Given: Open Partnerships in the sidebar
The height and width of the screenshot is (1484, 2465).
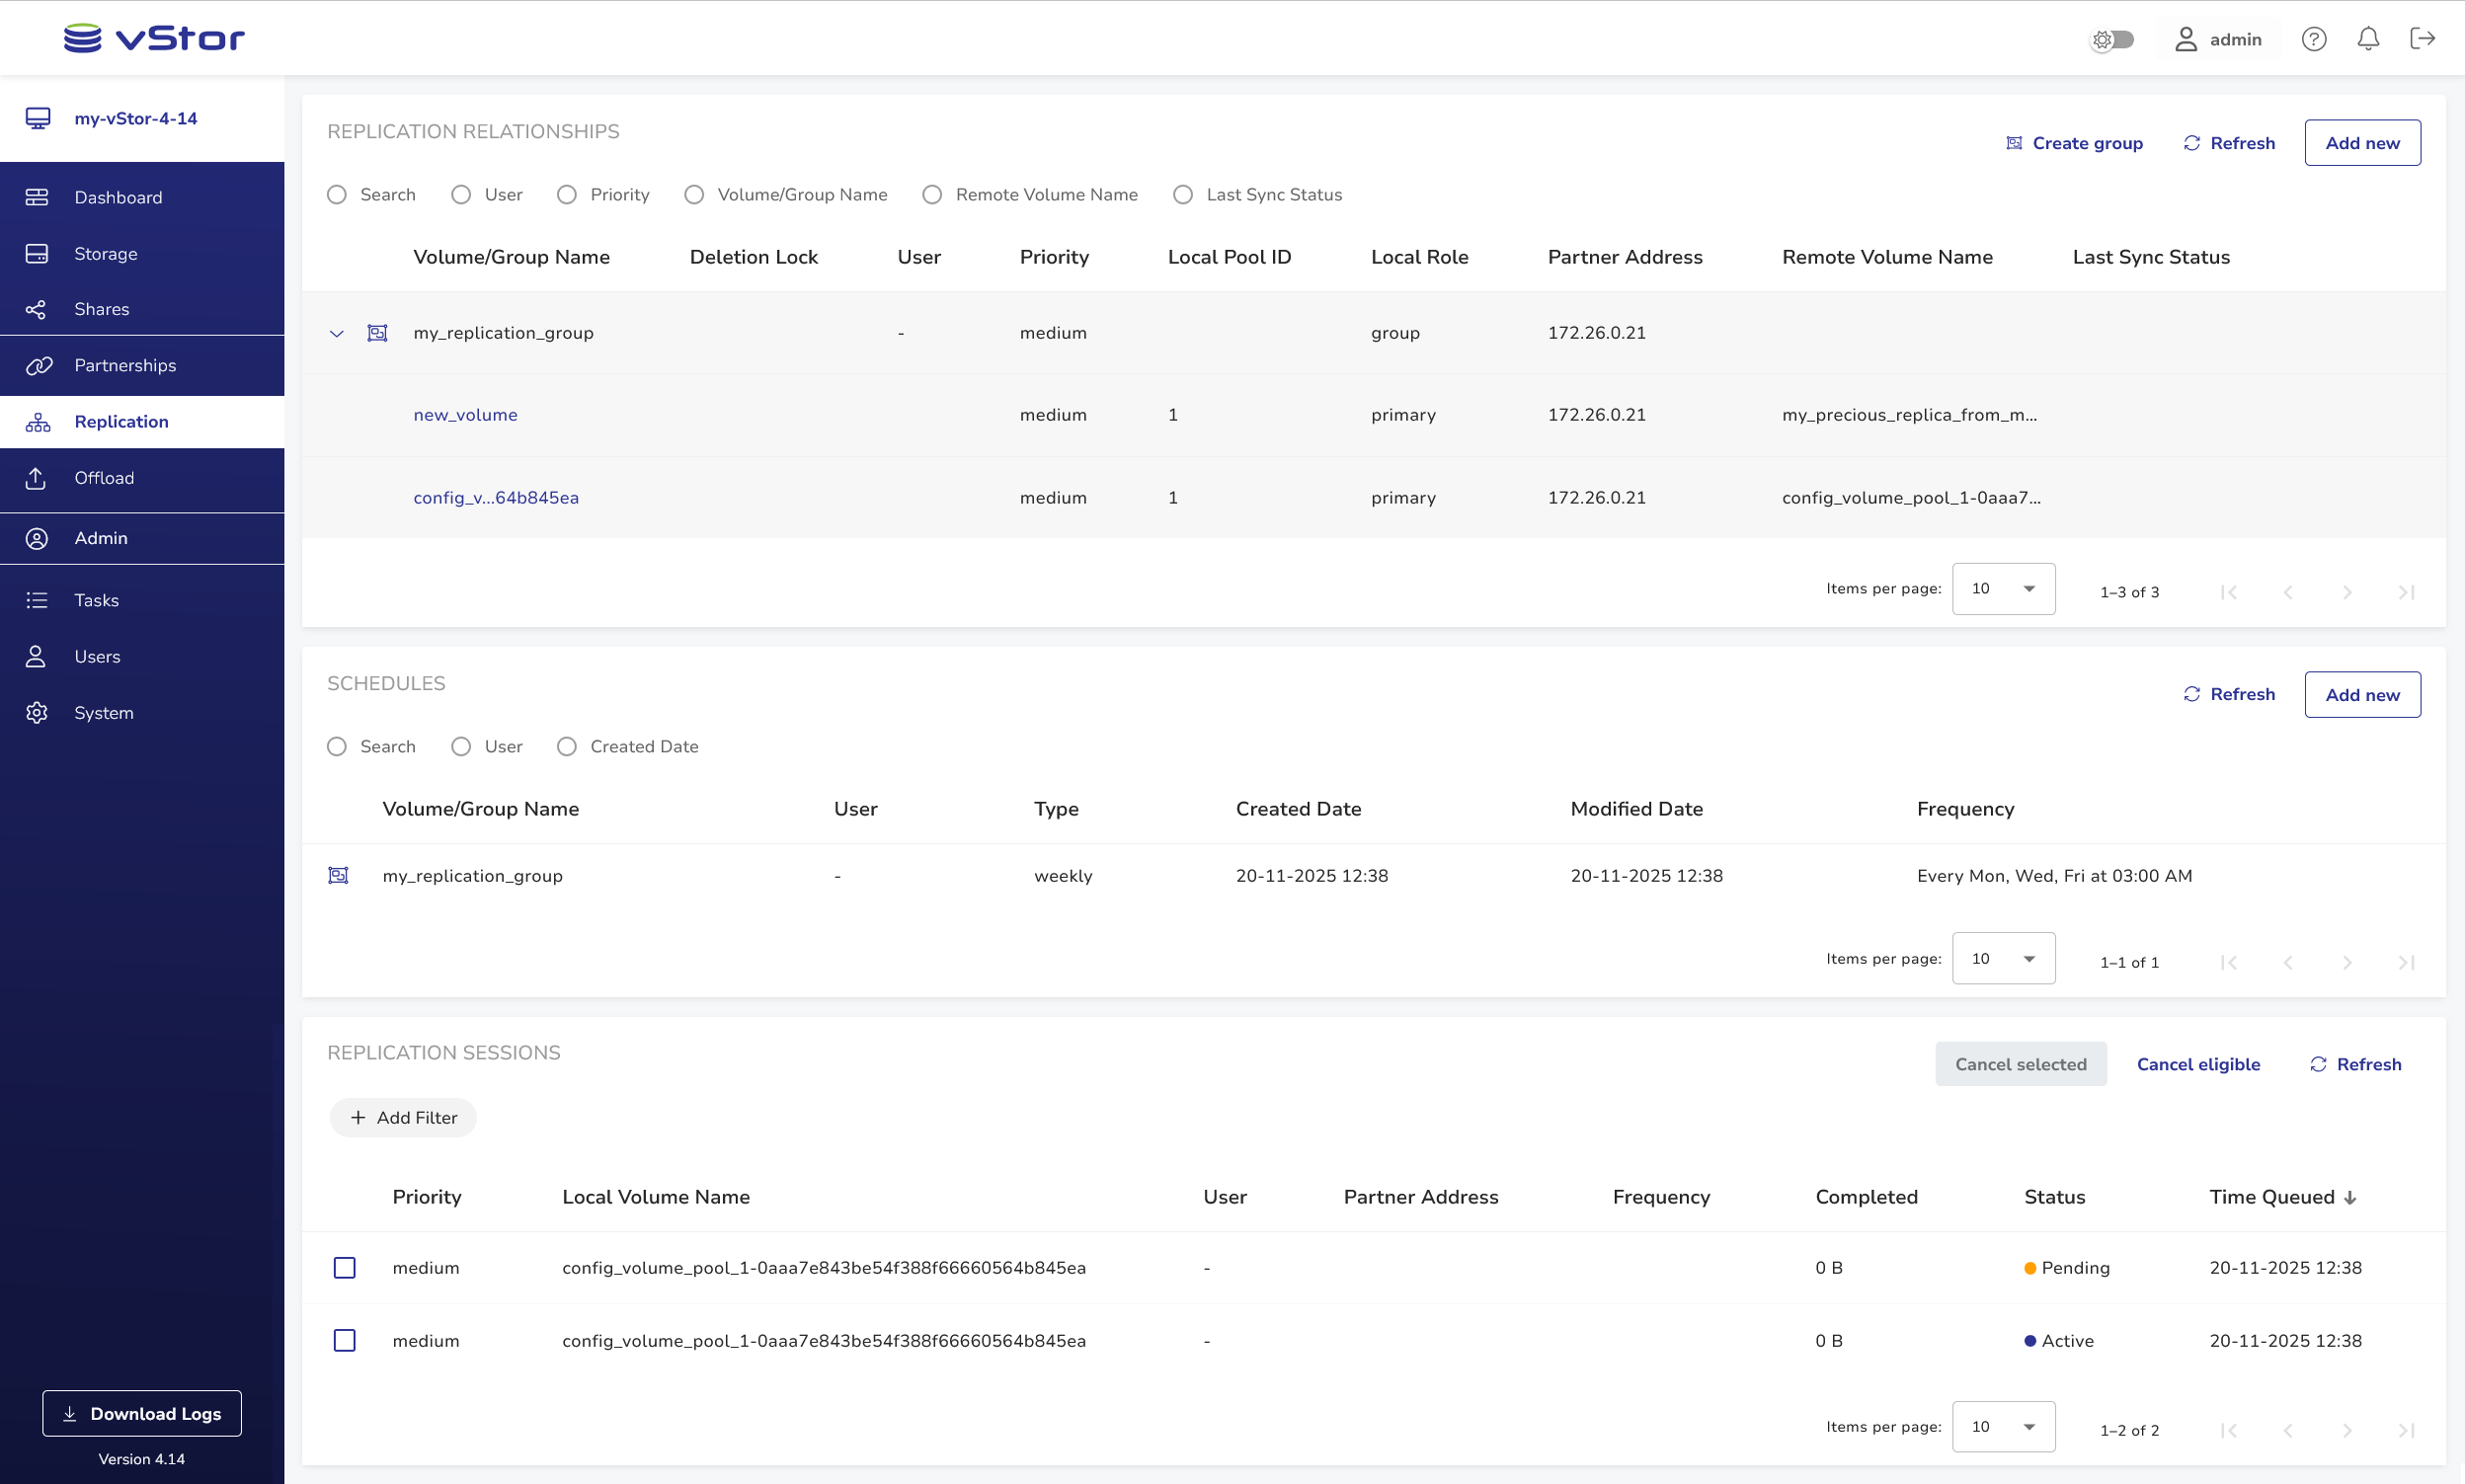Looking at the screenshot, I should pos(125,365).
